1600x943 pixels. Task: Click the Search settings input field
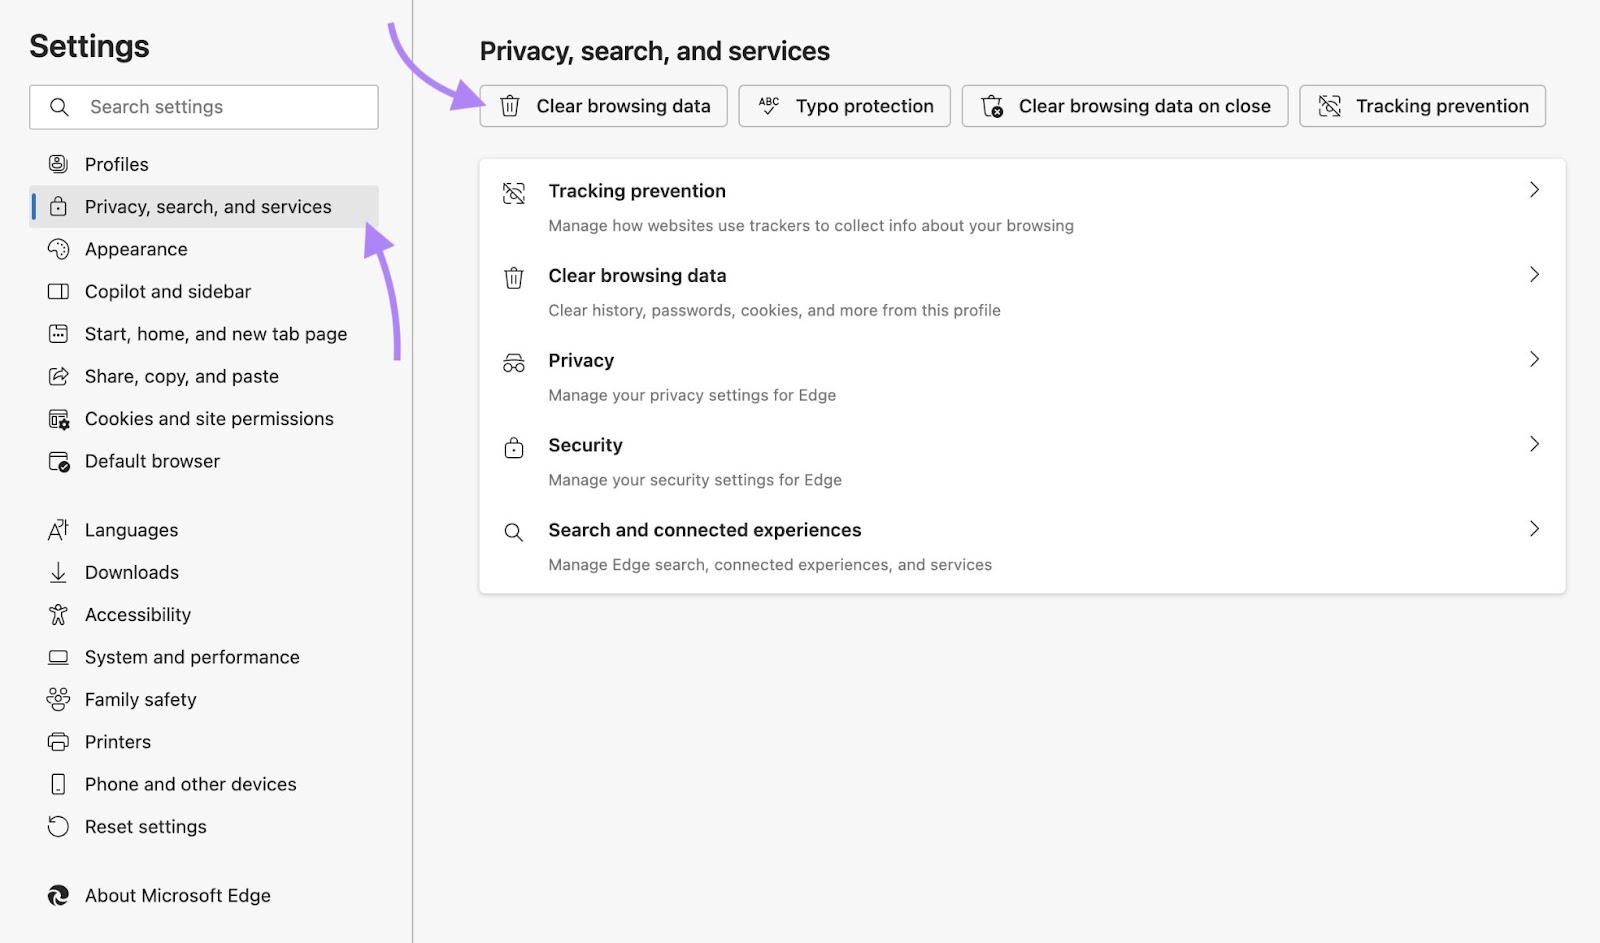coord(204,106)
